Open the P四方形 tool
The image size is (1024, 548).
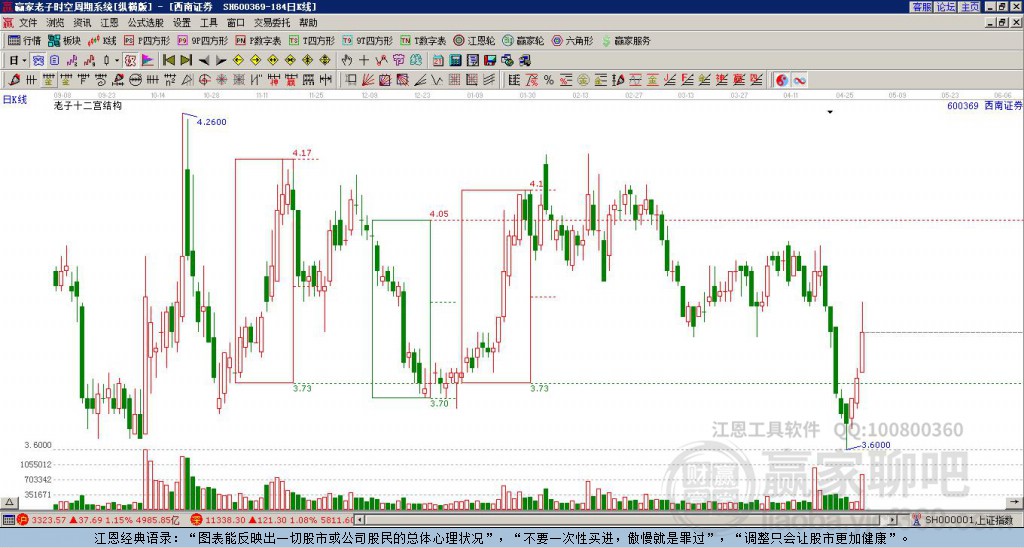pos(147,40)
